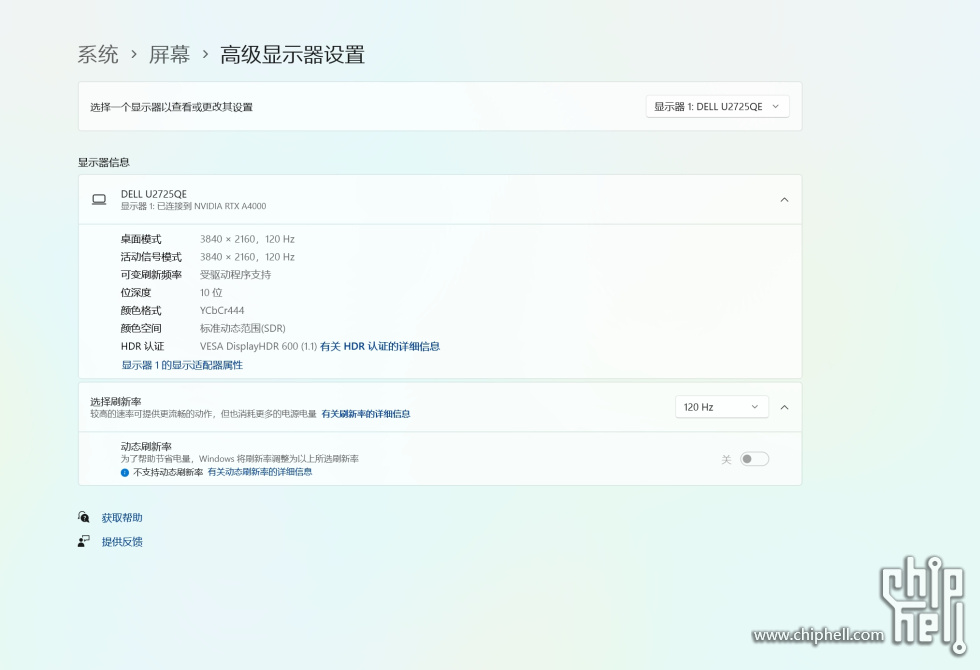Click the 高级显示器设置 breadcrumb title
The width and height of the screenshot is (980, 670).
(292, 54)
